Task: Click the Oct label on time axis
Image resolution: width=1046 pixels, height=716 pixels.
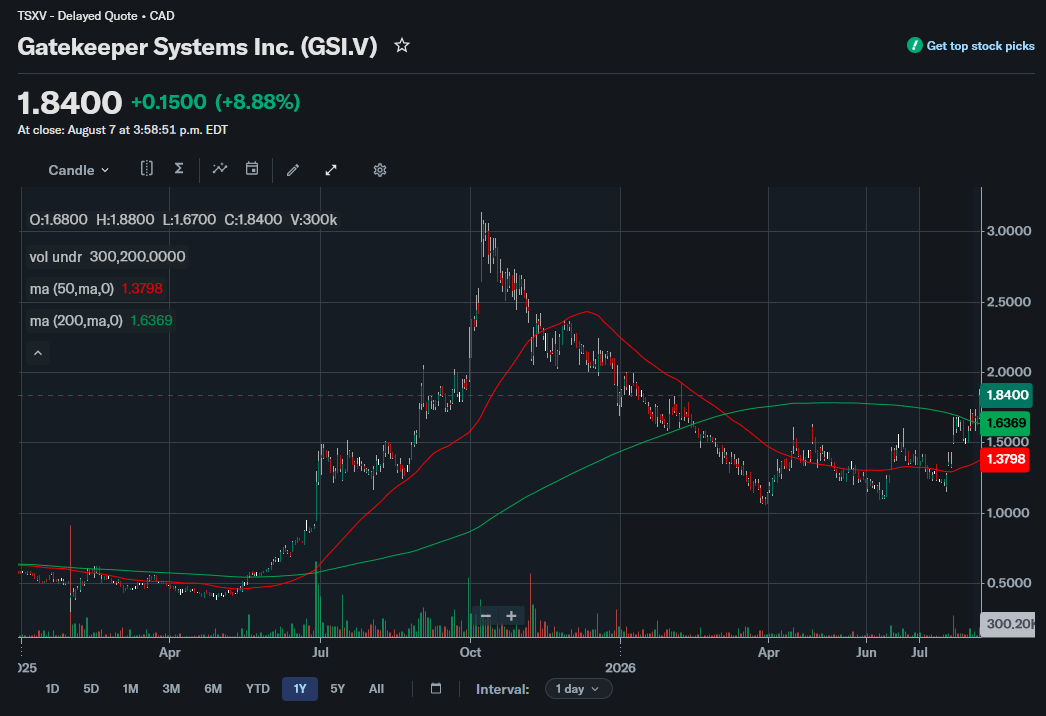Action: coord(470,652)
